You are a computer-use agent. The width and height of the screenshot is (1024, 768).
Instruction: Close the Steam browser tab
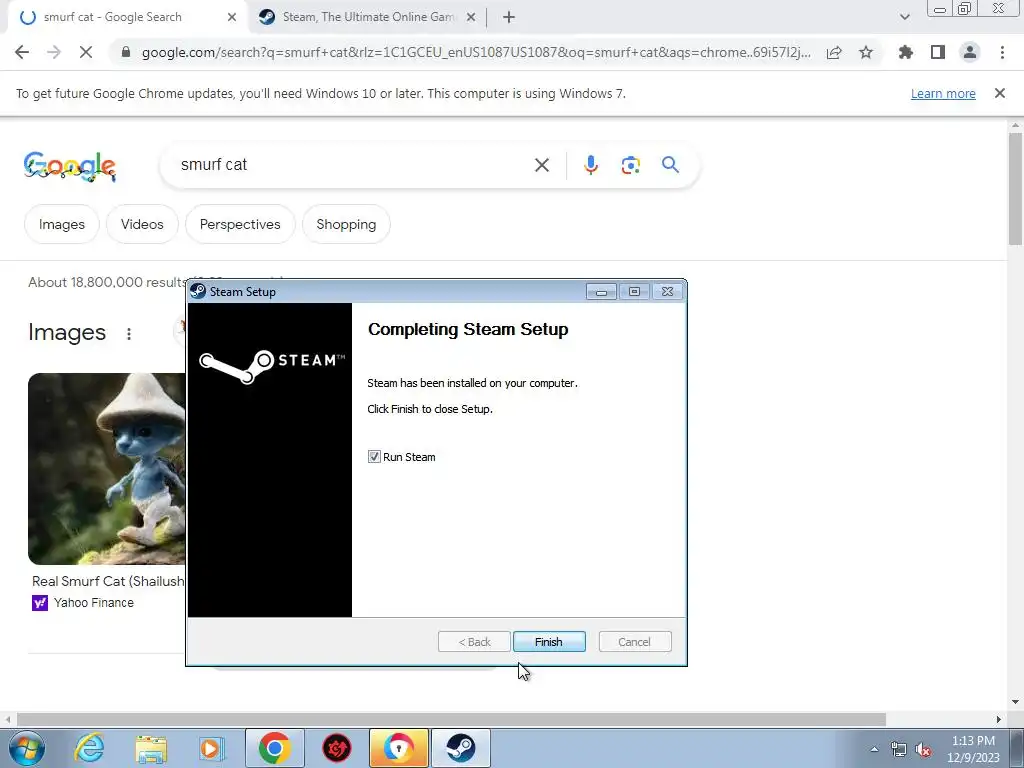[x=471, y=18]
